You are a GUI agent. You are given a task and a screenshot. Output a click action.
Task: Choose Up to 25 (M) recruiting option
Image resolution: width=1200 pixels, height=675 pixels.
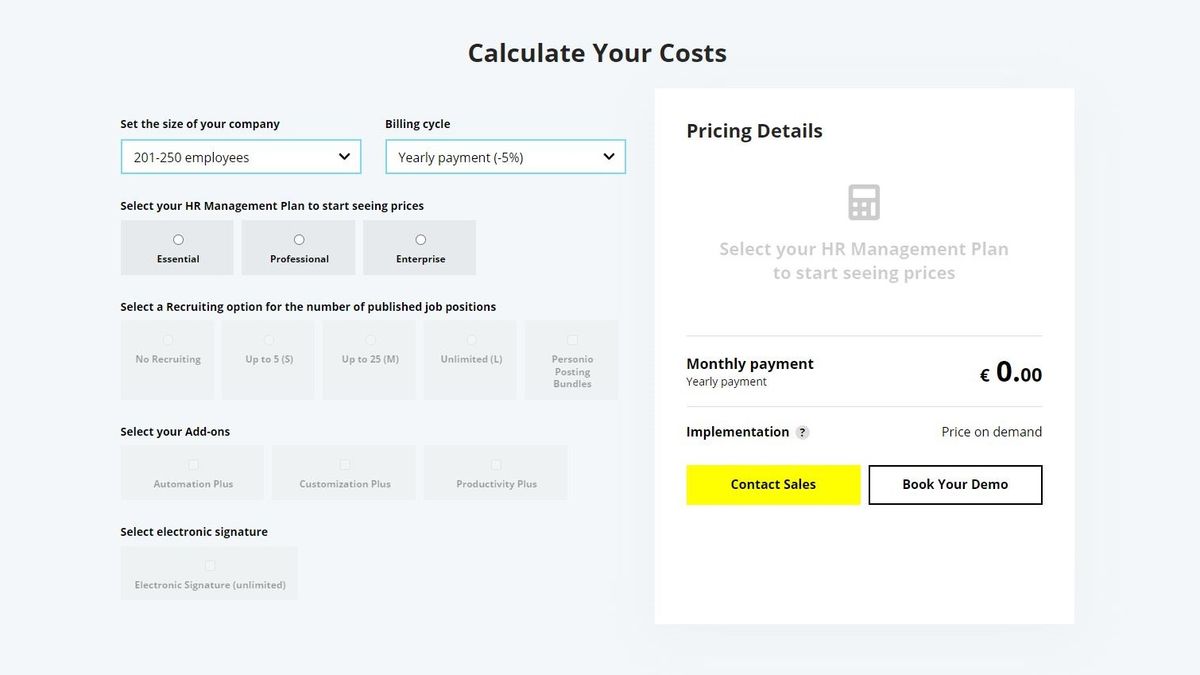click(x=370, y=360)
